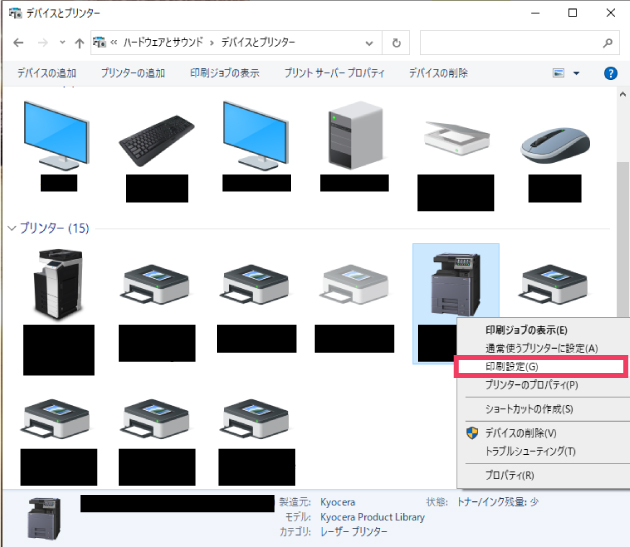Maximize the デバイスとプリンター window
This screenshot has height=547, width=630.
coord(573,13)
